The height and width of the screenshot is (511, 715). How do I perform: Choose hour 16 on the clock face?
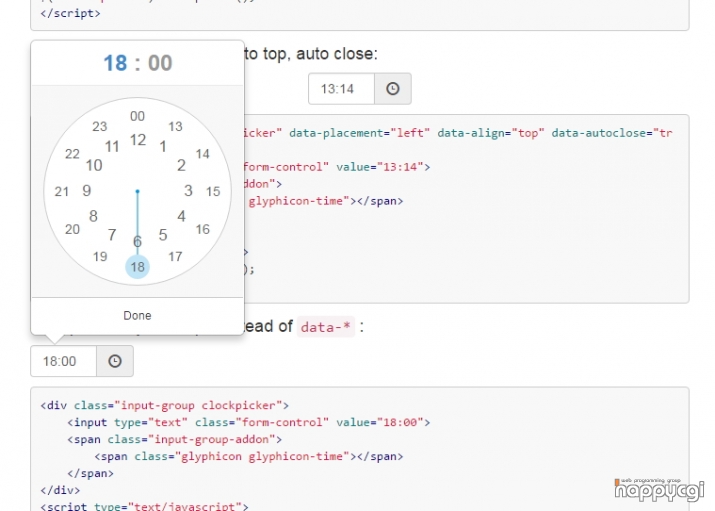point(202,229)
